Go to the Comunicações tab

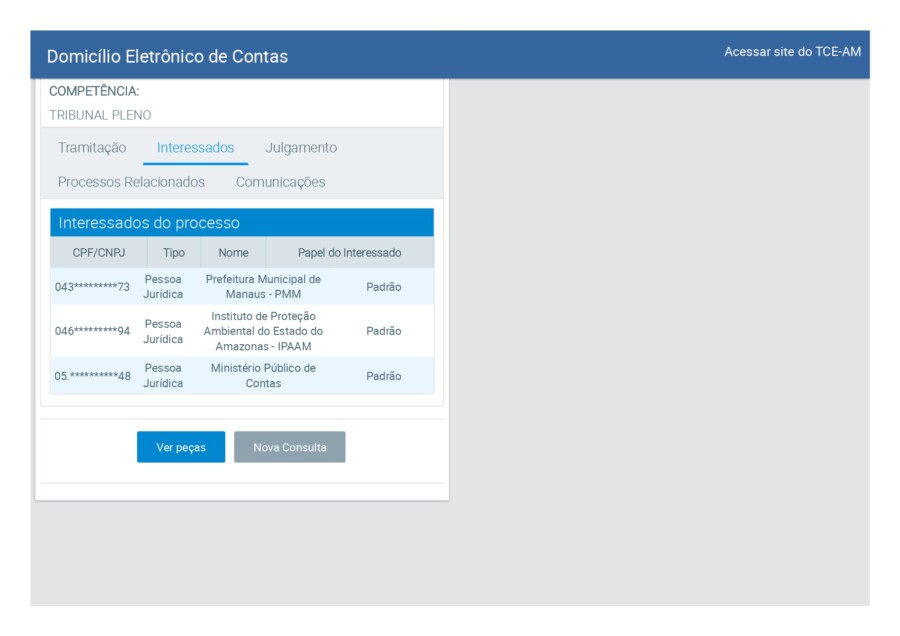280,182
